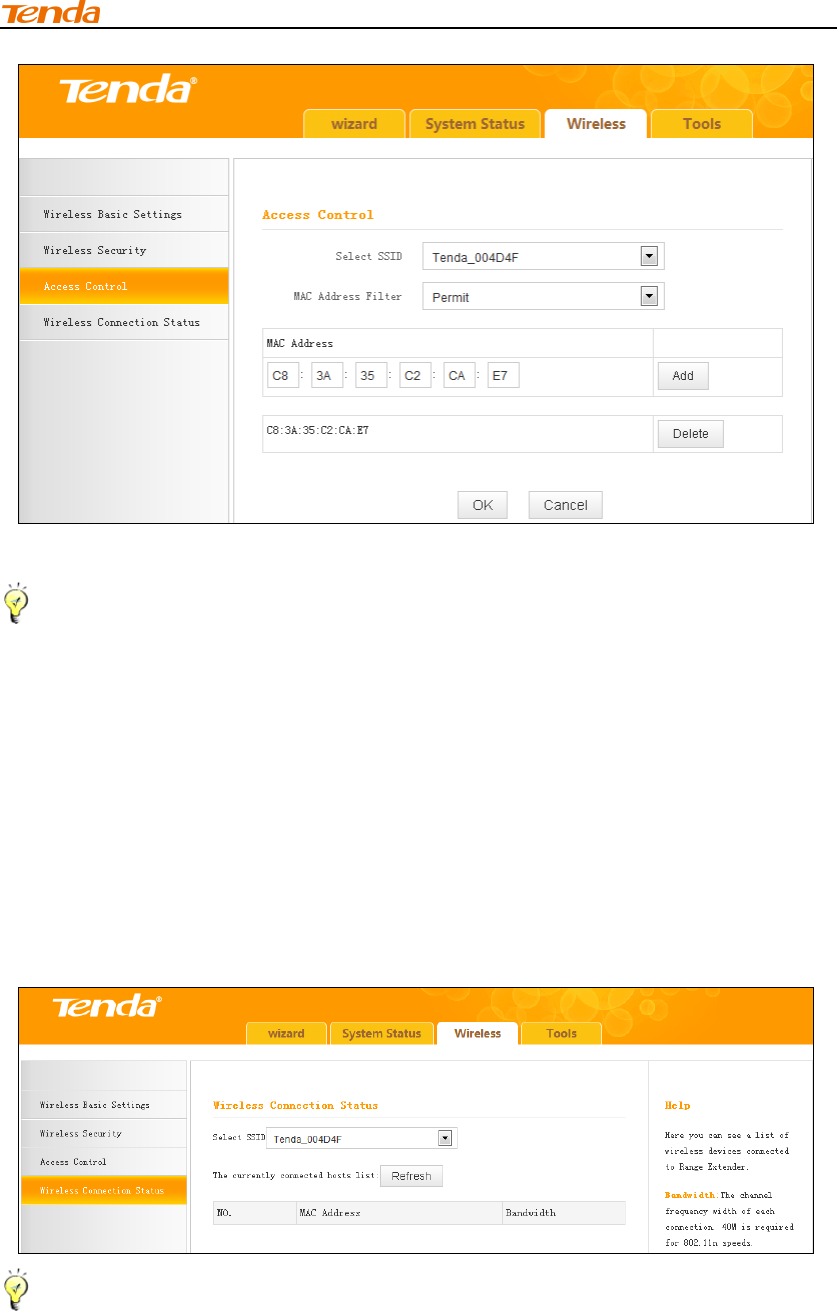Open Wireless Connection Status in upper sidebar

click(x=124, y=322)
